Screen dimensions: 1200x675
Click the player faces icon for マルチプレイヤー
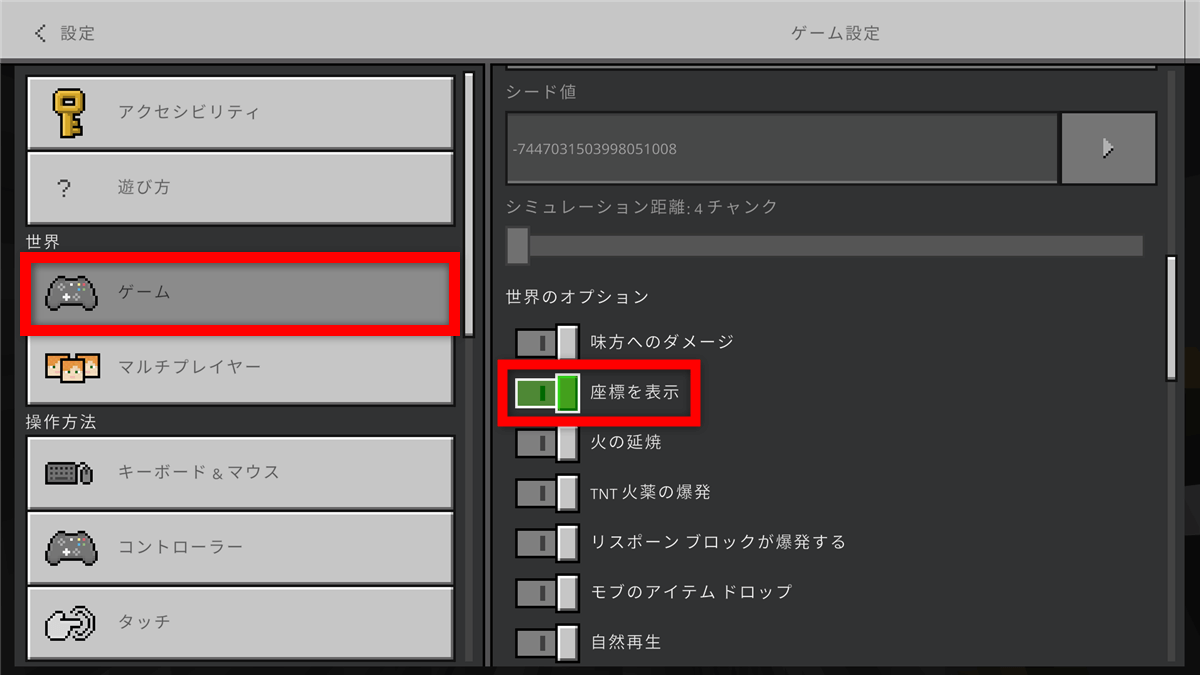pos(72,367)
